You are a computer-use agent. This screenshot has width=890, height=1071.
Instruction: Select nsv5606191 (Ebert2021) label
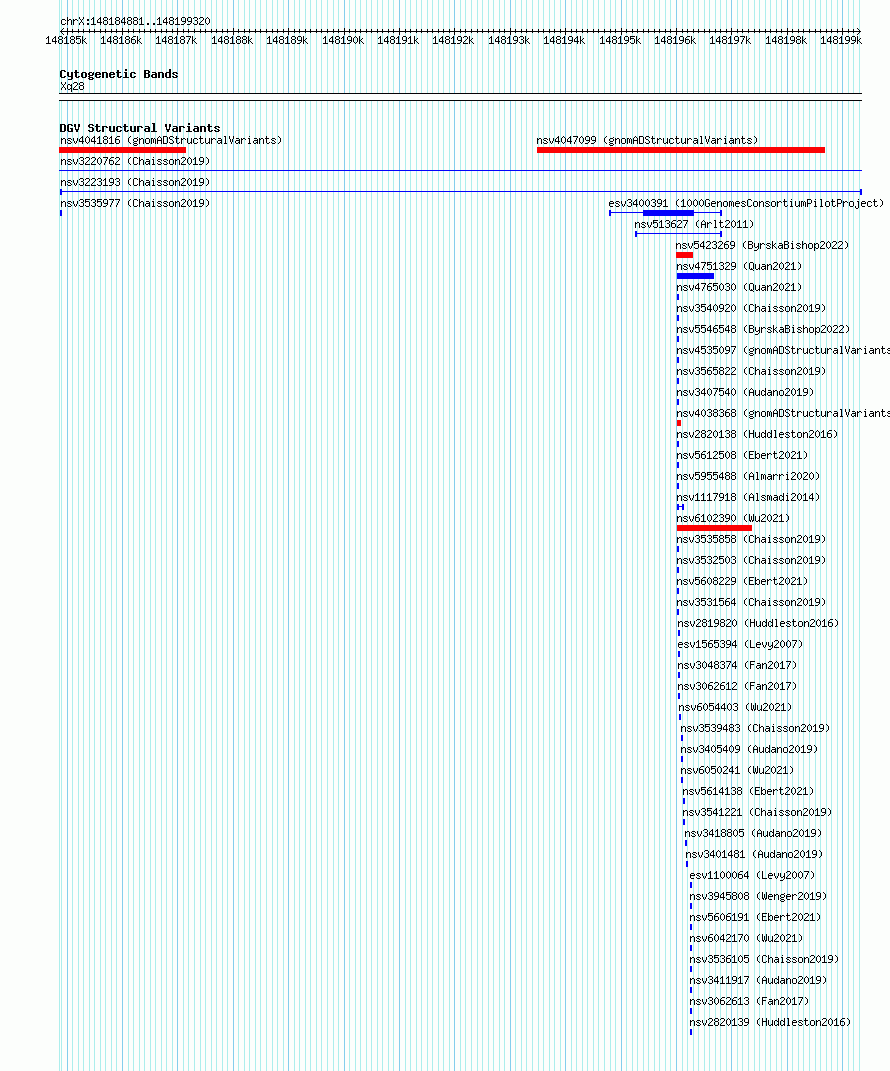[755, 917]
